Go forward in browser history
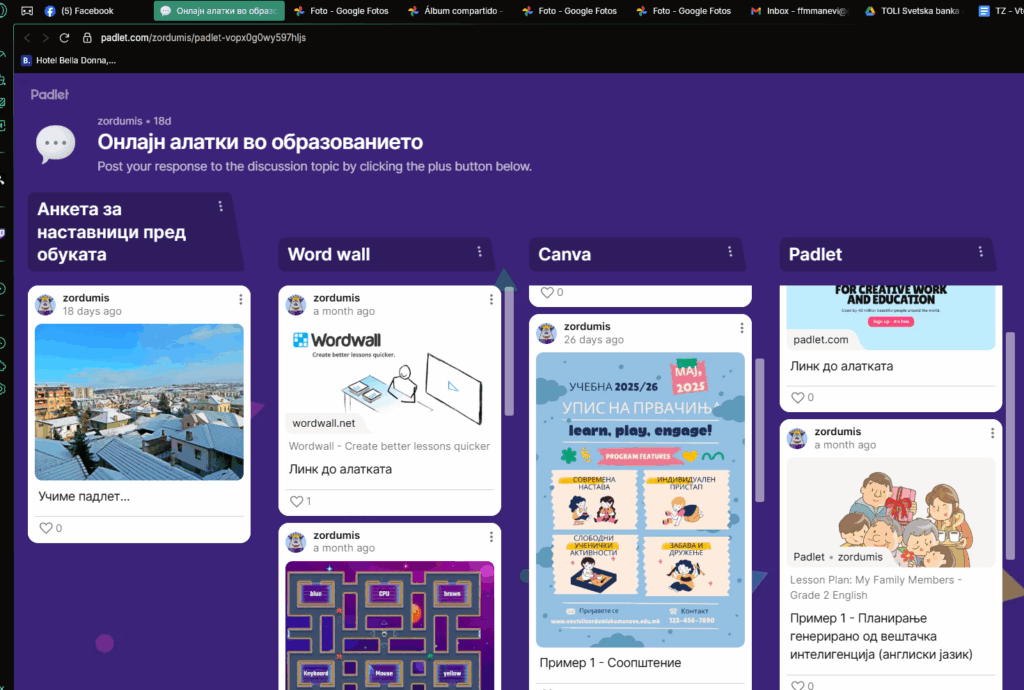This screenshot has height=690, width=1024. coord(45,38)
